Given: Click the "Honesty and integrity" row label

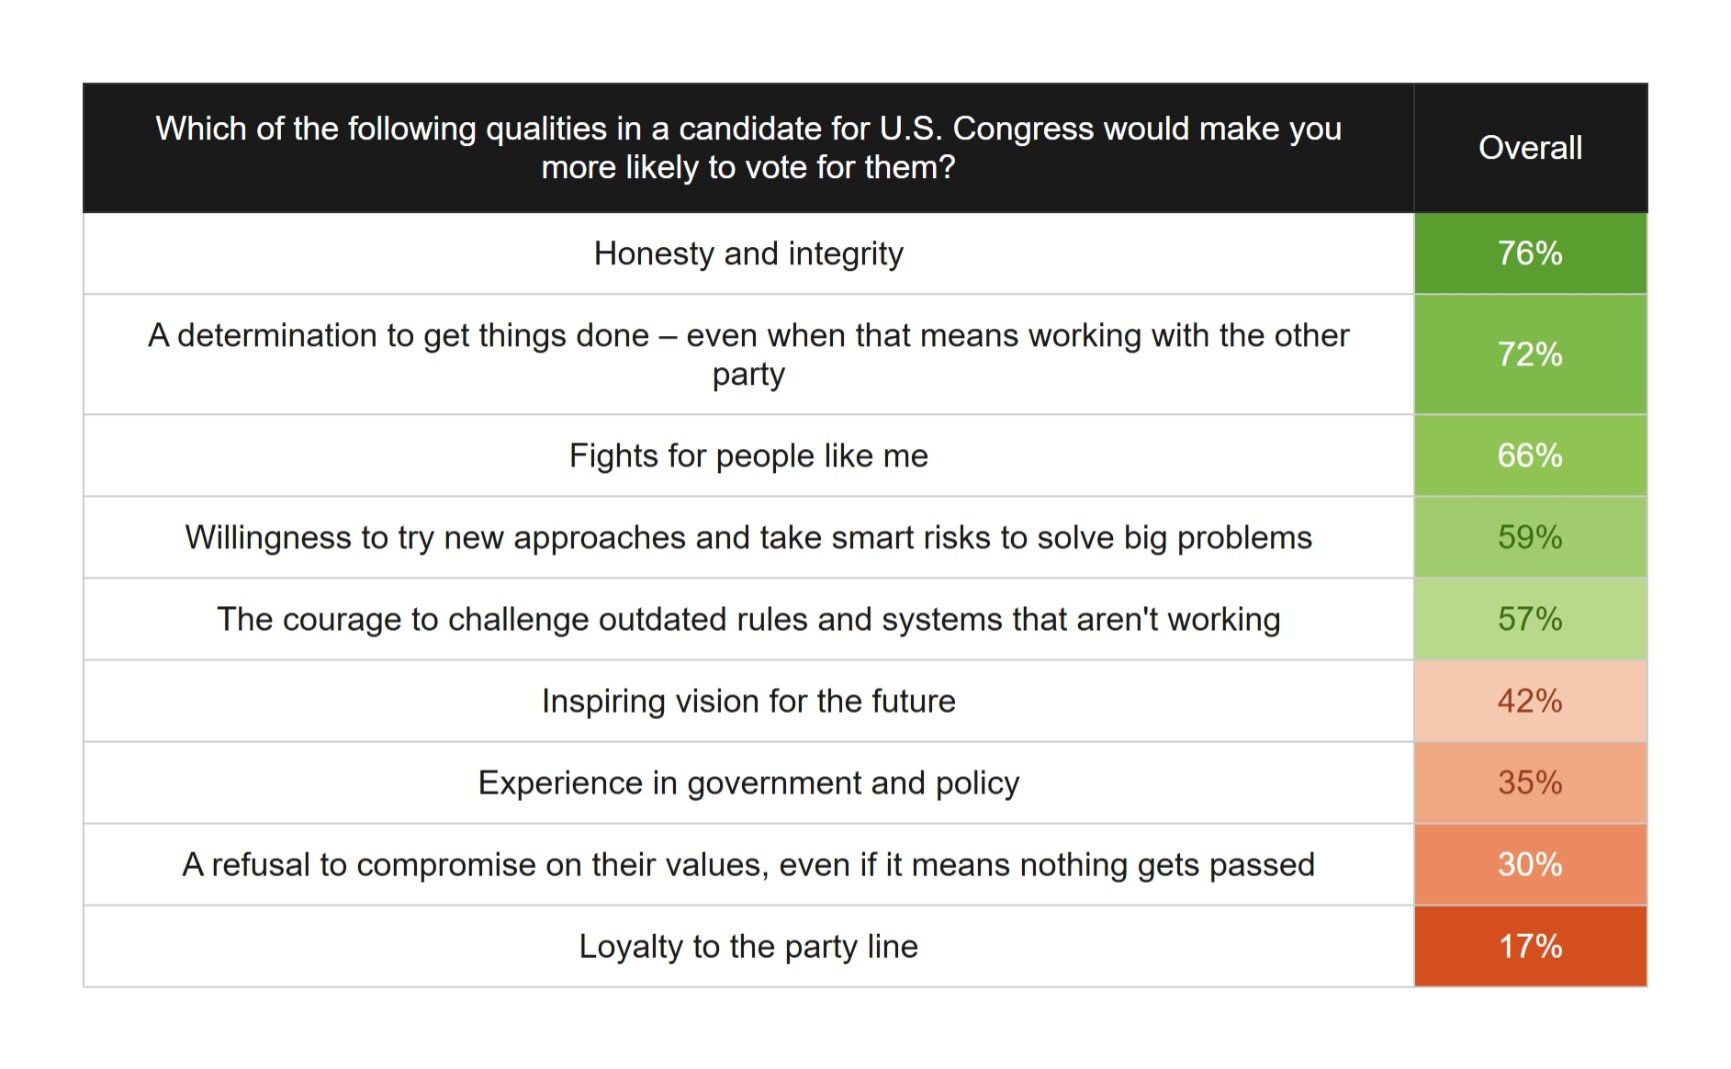Looking at the screenshot, I should [748, 254].
